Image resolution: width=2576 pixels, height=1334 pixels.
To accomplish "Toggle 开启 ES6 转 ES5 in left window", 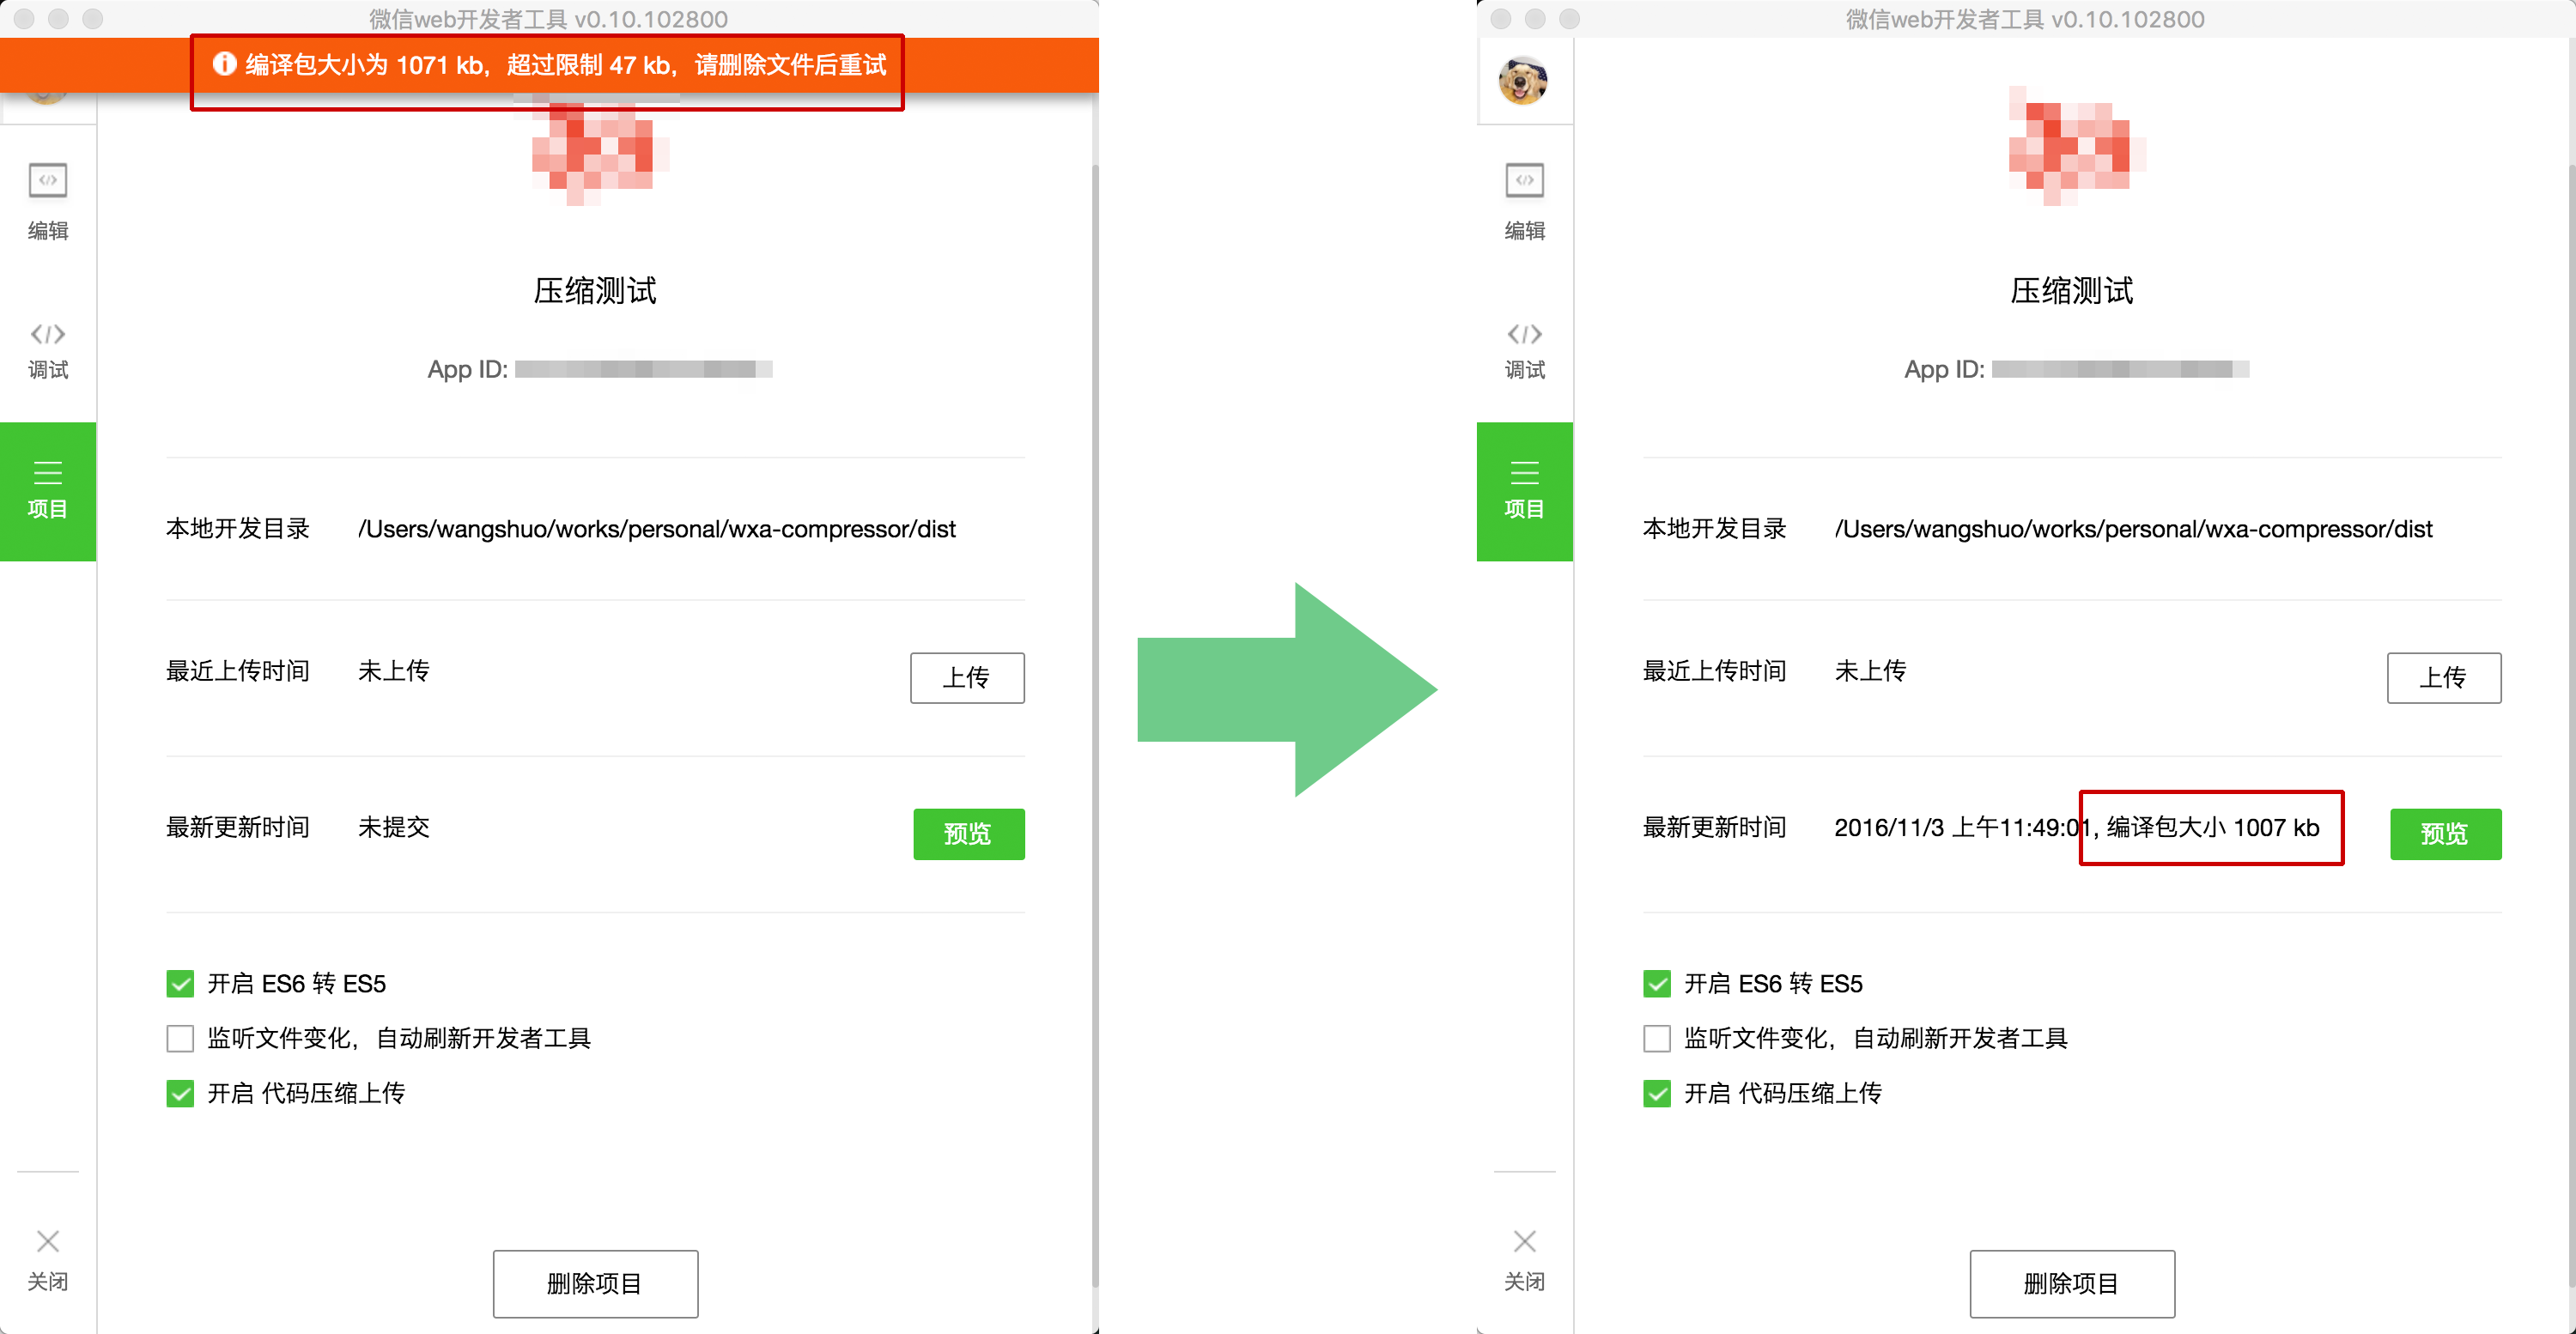I will [x=180, y=984].
